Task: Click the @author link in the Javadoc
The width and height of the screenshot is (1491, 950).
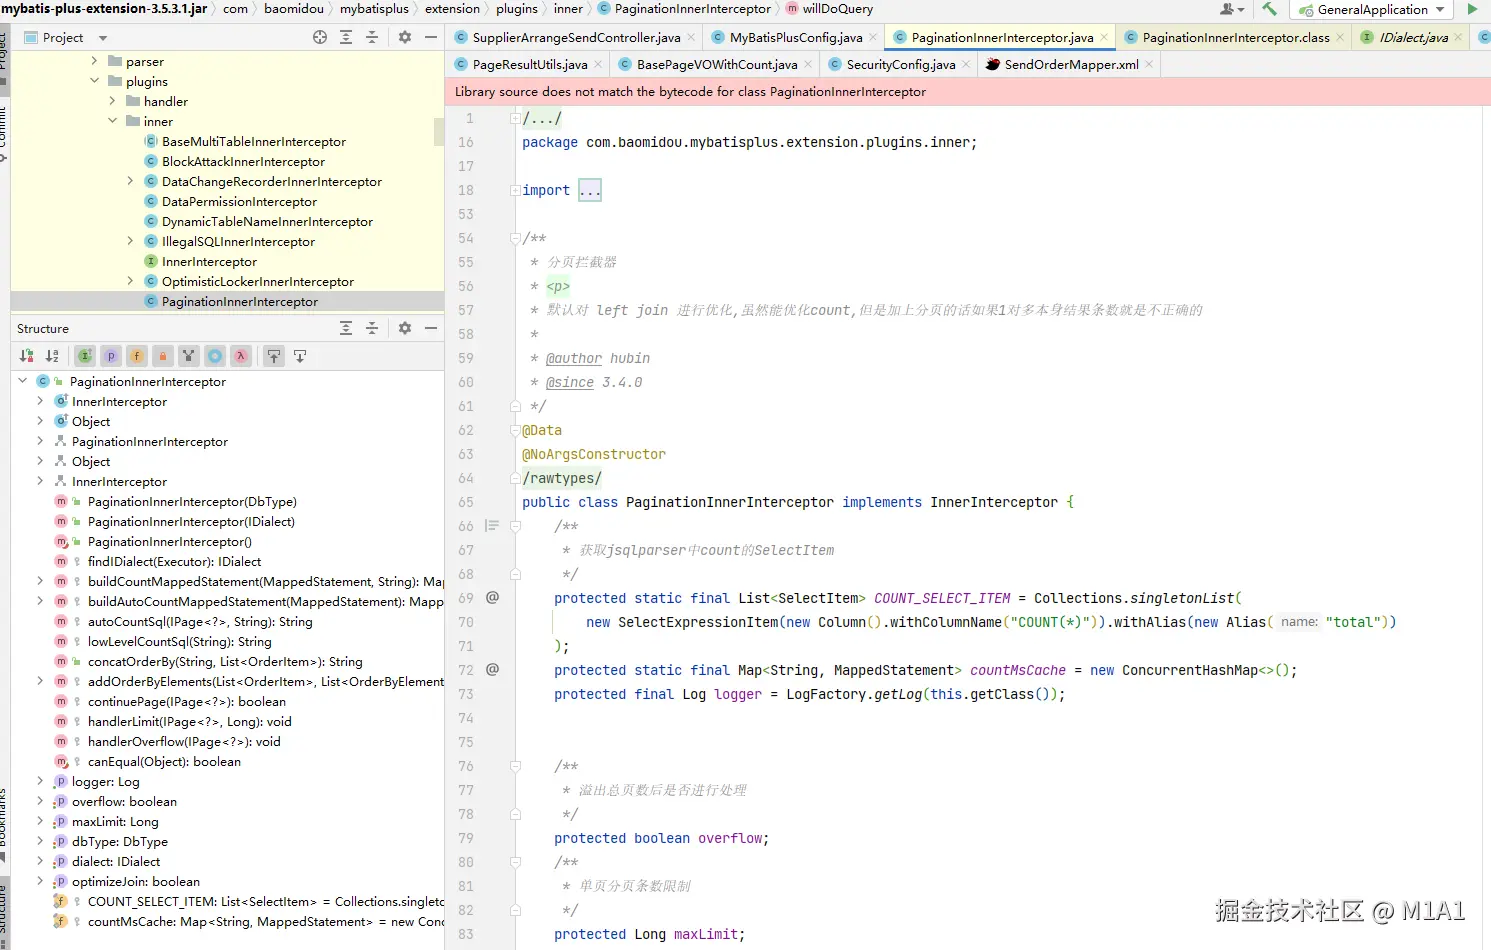Action: [574, 358]
